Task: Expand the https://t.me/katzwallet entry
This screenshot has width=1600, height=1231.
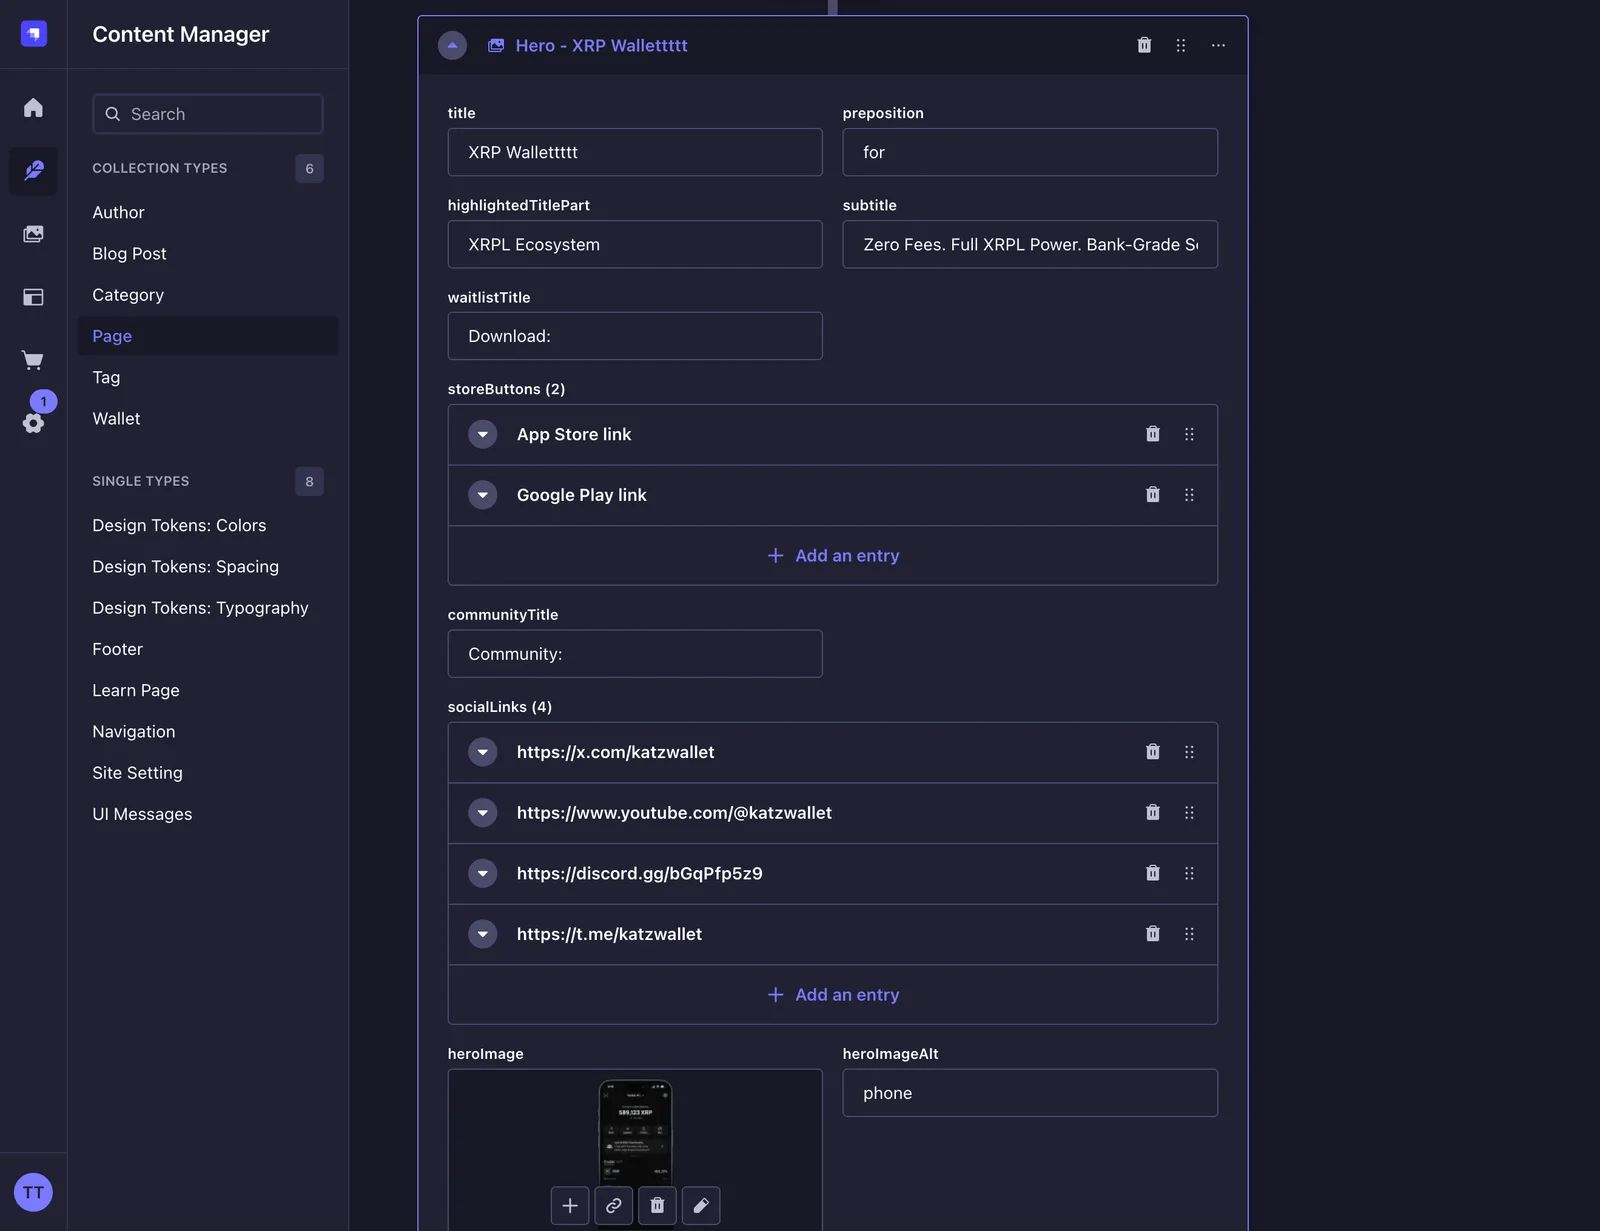Action: click(x=483, y=934)
